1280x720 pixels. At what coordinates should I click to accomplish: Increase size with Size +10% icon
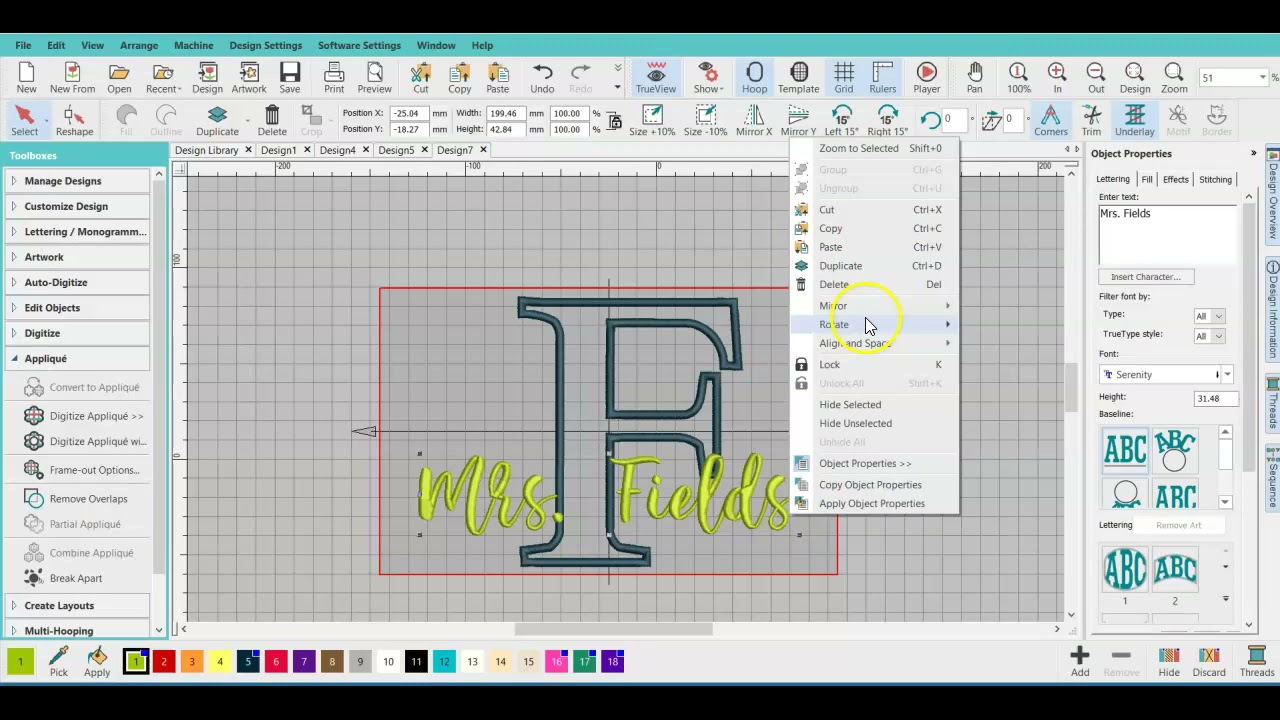pyautogui.click(x=652, y=121)
